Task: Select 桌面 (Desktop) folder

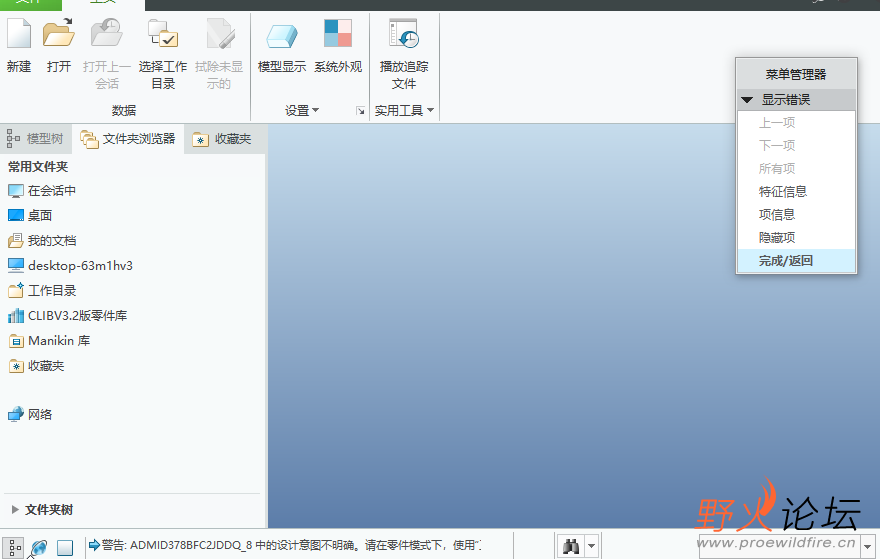Action: 30,216
